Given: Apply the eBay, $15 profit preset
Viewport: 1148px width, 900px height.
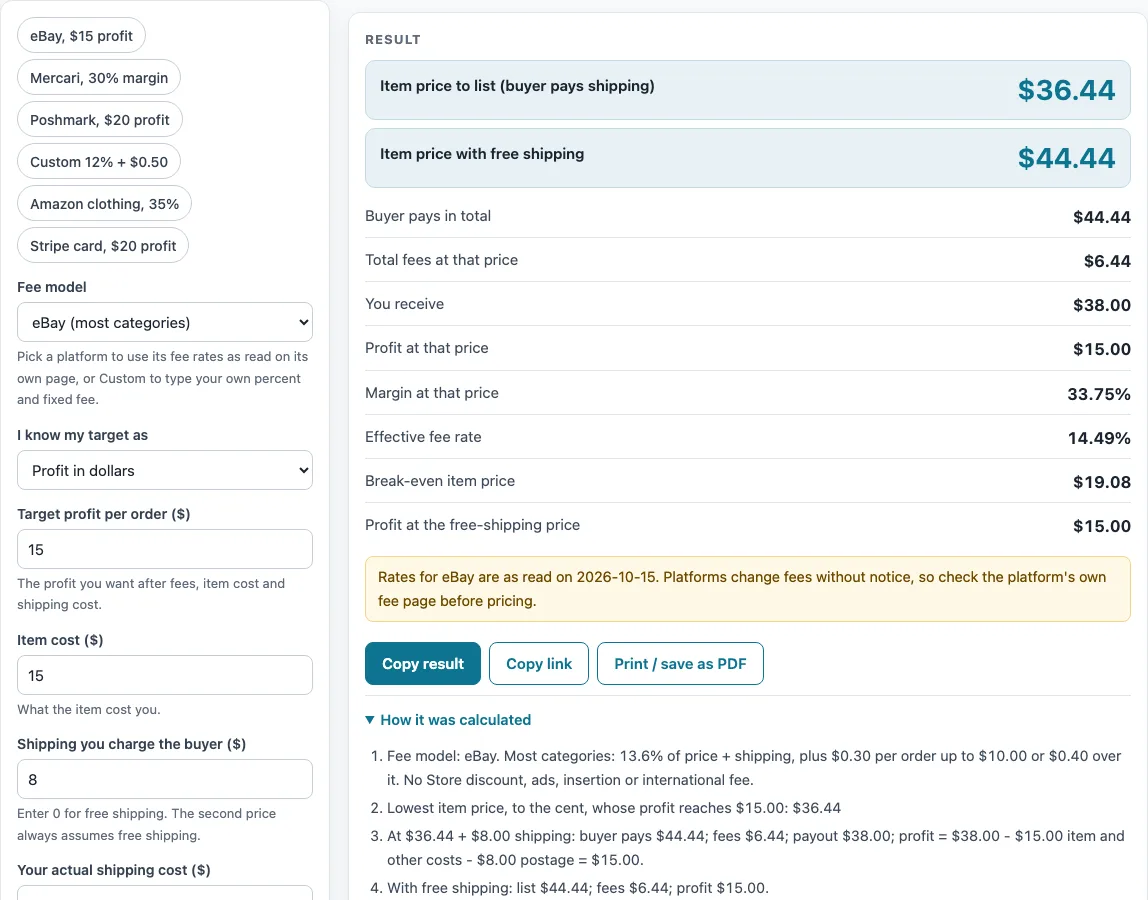Looking at the screenshot, I should pos(81,36).
